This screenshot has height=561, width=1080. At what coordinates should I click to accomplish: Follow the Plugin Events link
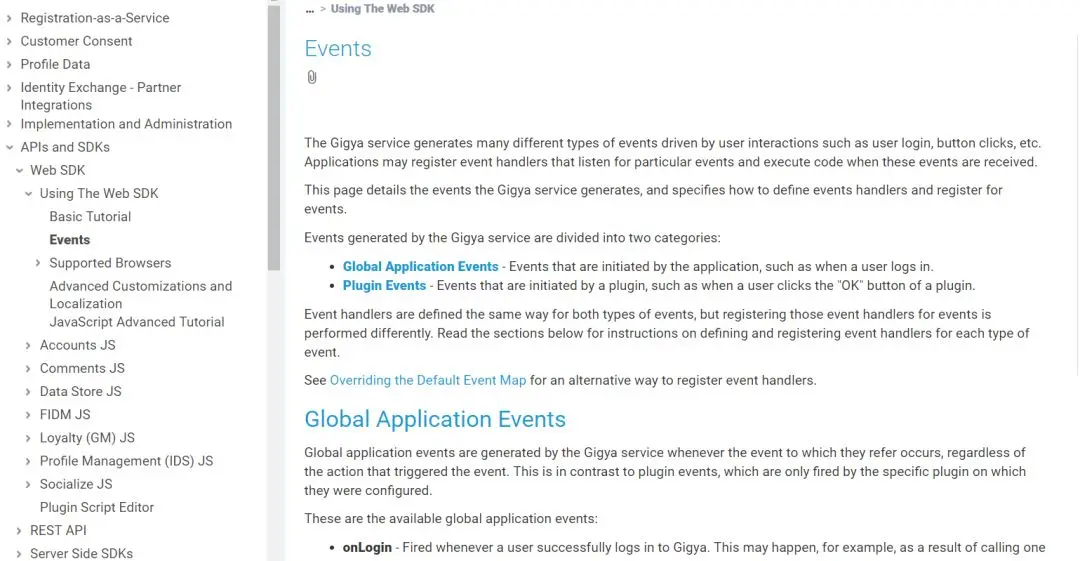(384, 285)
